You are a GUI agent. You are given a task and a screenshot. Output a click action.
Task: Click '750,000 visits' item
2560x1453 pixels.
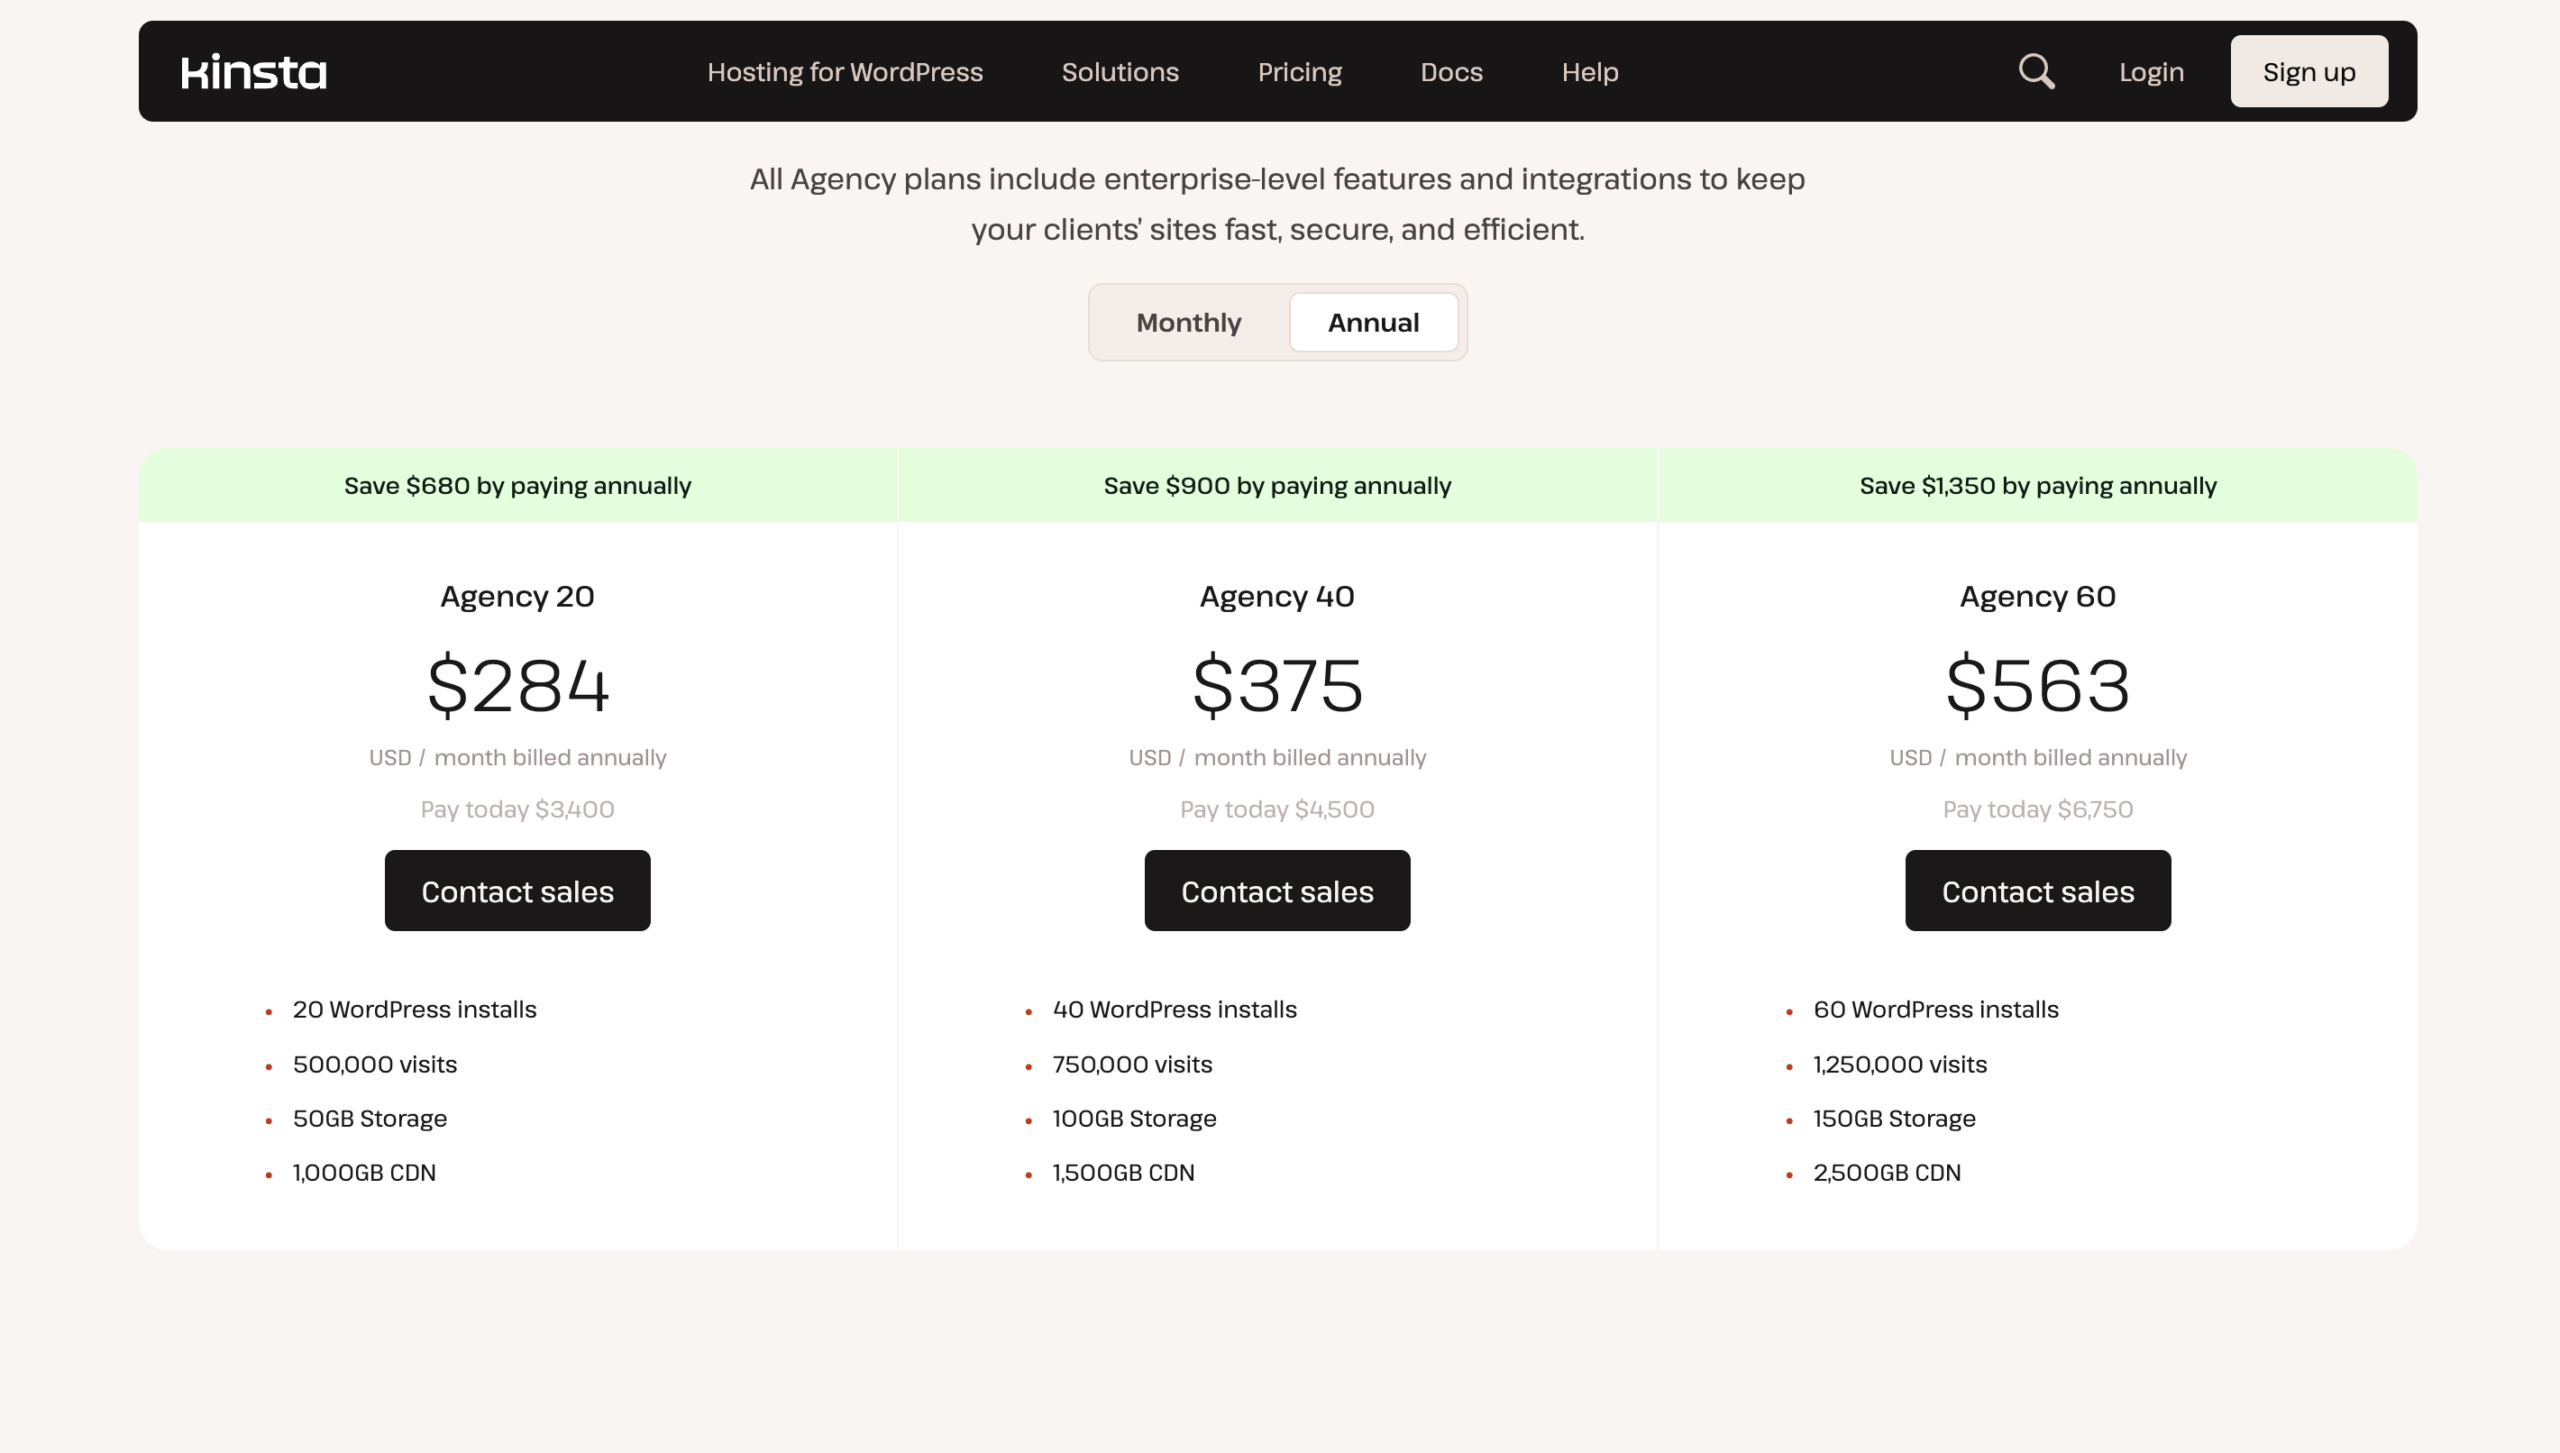(x=1132, y=1064)
